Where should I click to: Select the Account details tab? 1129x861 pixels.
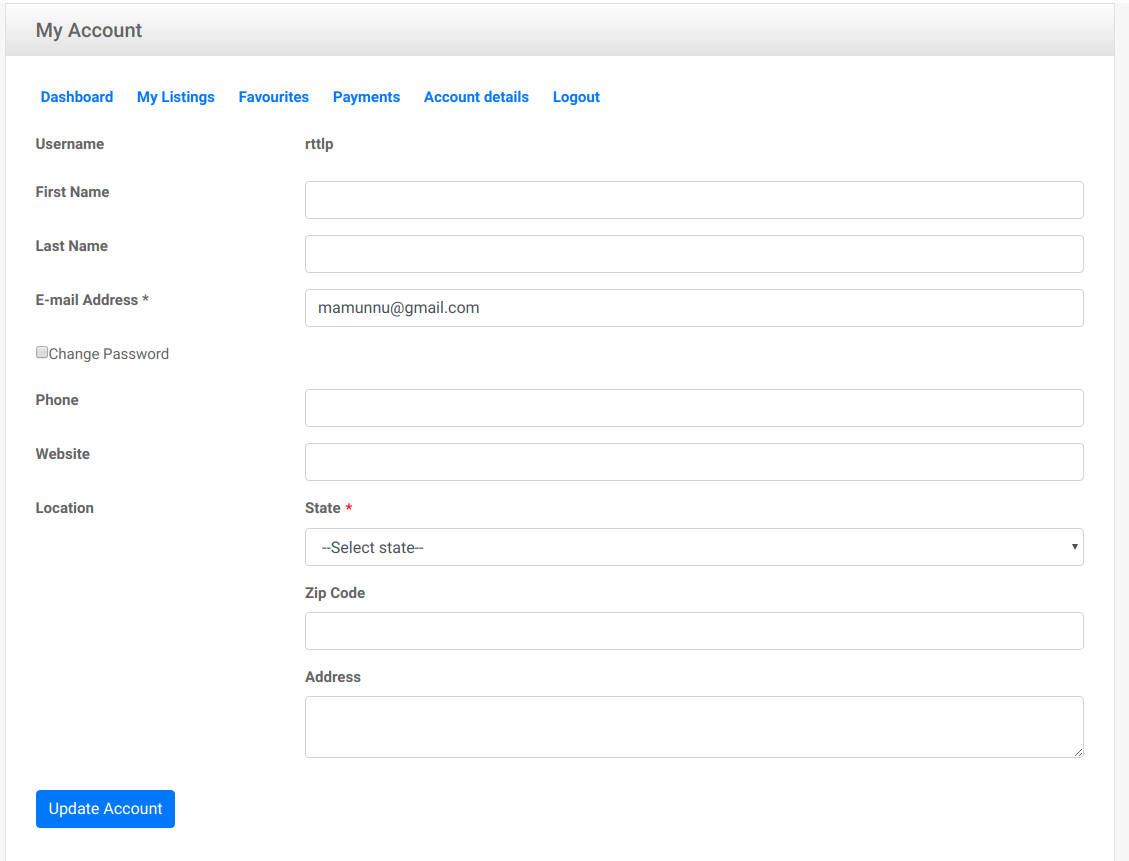click(476, 97)
